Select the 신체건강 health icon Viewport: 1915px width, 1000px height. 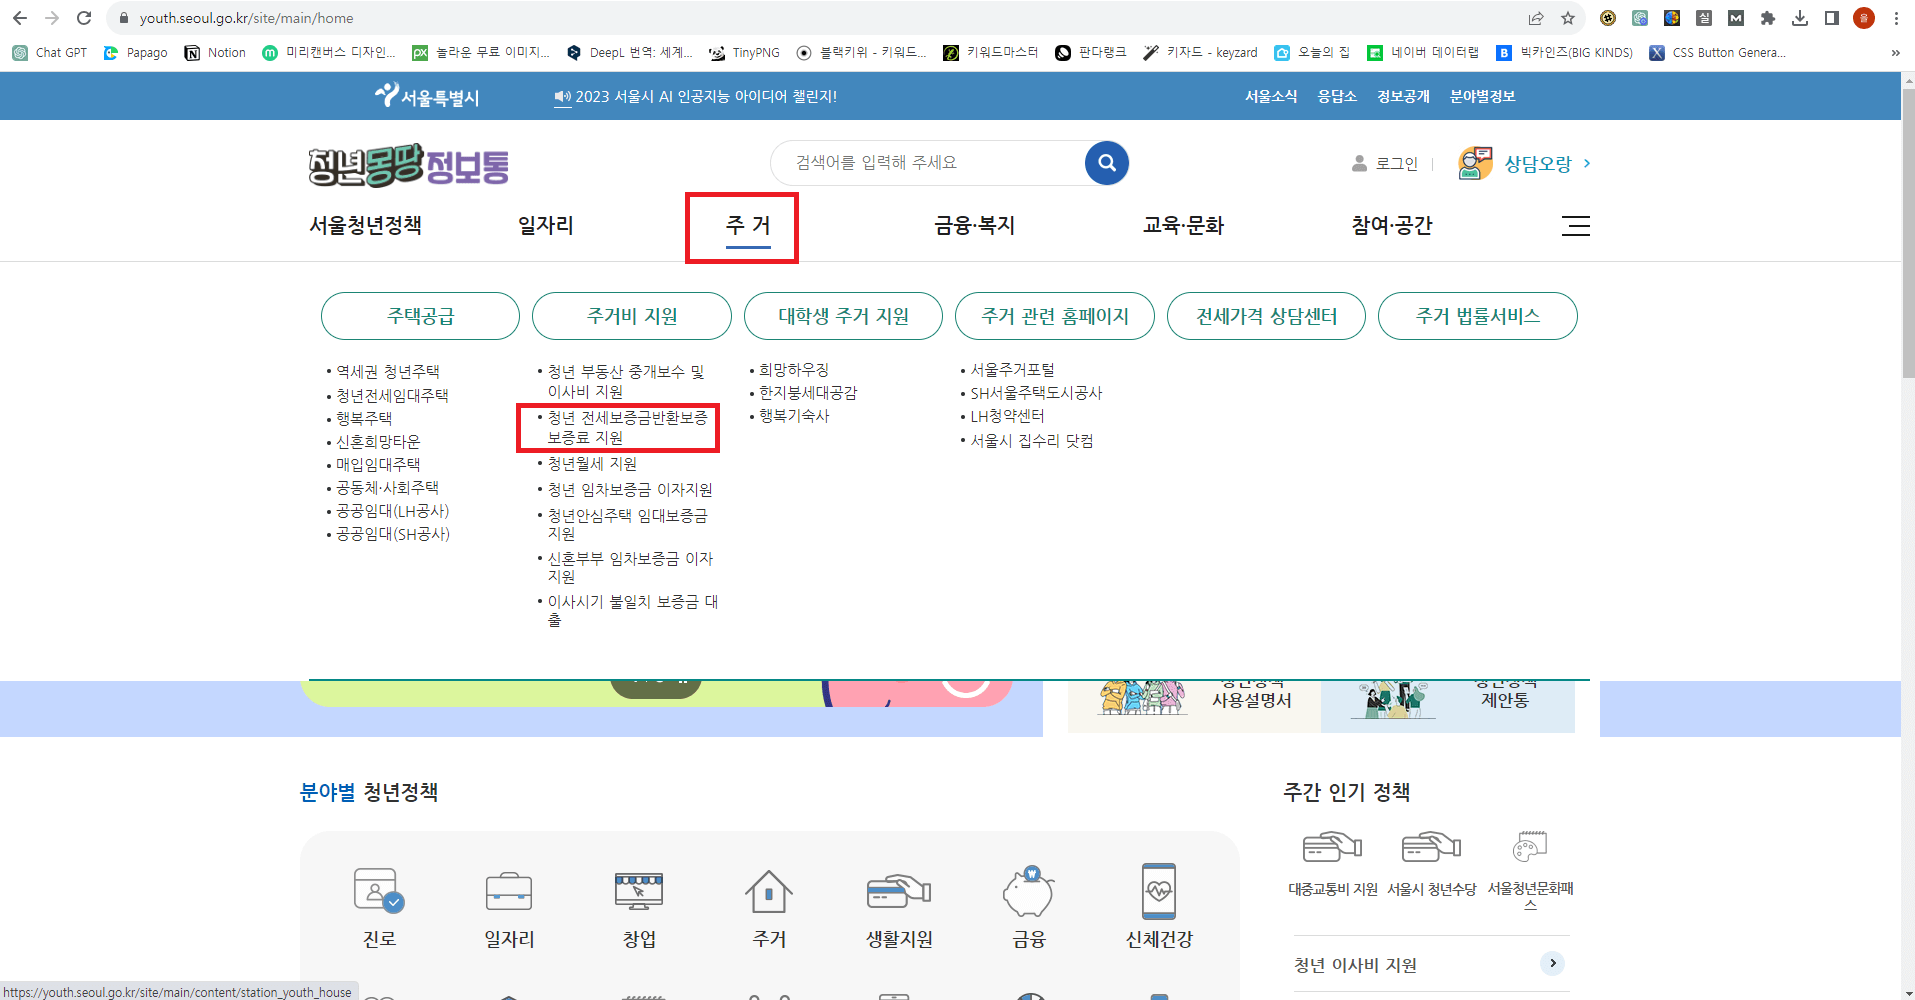coord(1158,891)
